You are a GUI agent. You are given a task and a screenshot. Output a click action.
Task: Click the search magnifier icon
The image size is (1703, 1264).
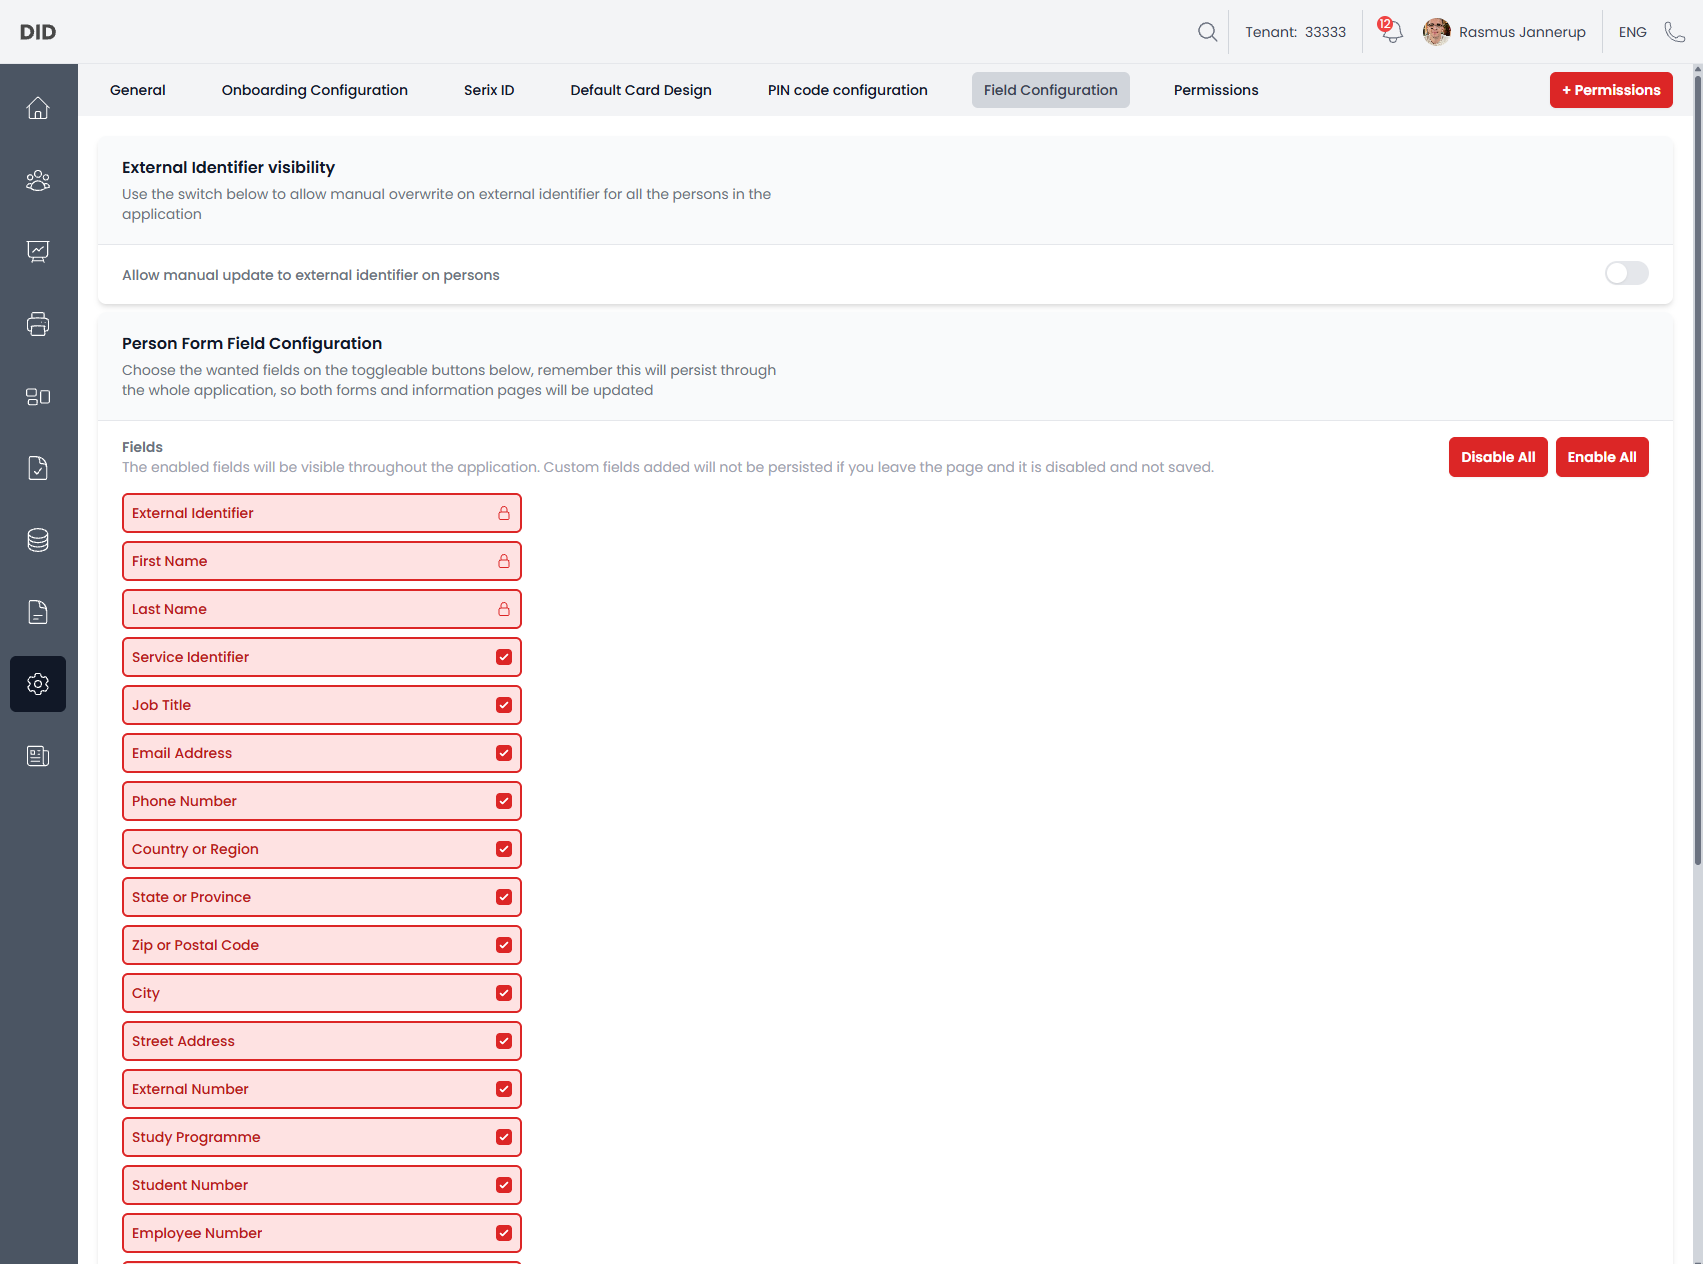1207,32
